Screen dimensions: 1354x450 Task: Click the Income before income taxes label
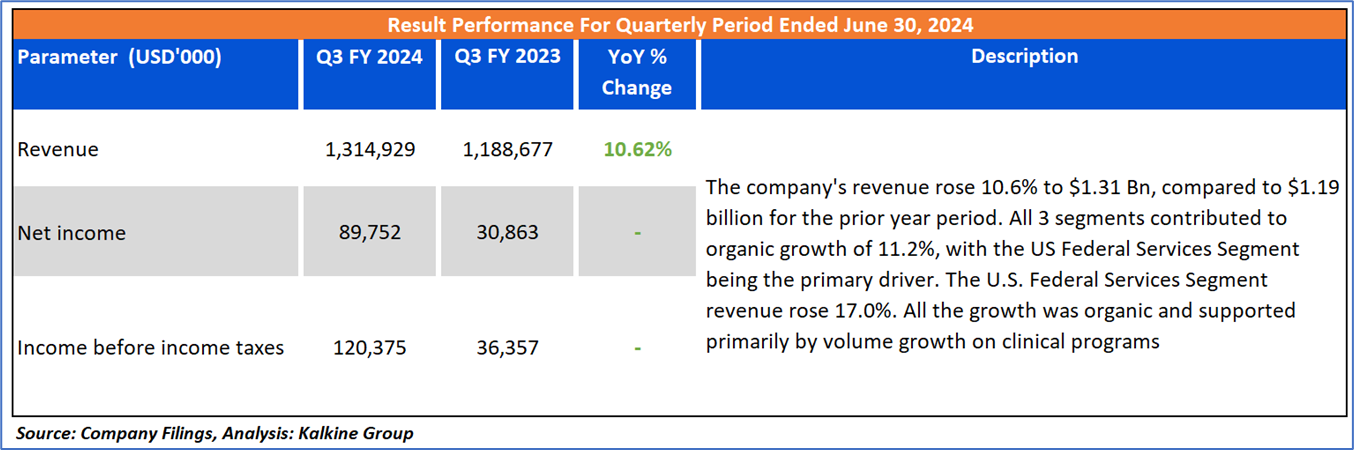(x=151, y=348)
